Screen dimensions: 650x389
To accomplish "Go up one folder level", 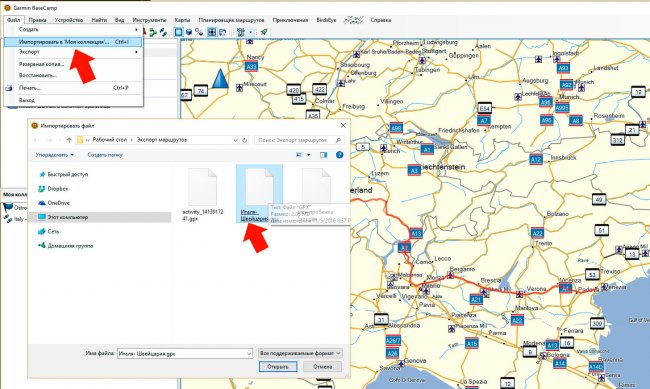I will [69, 140].
